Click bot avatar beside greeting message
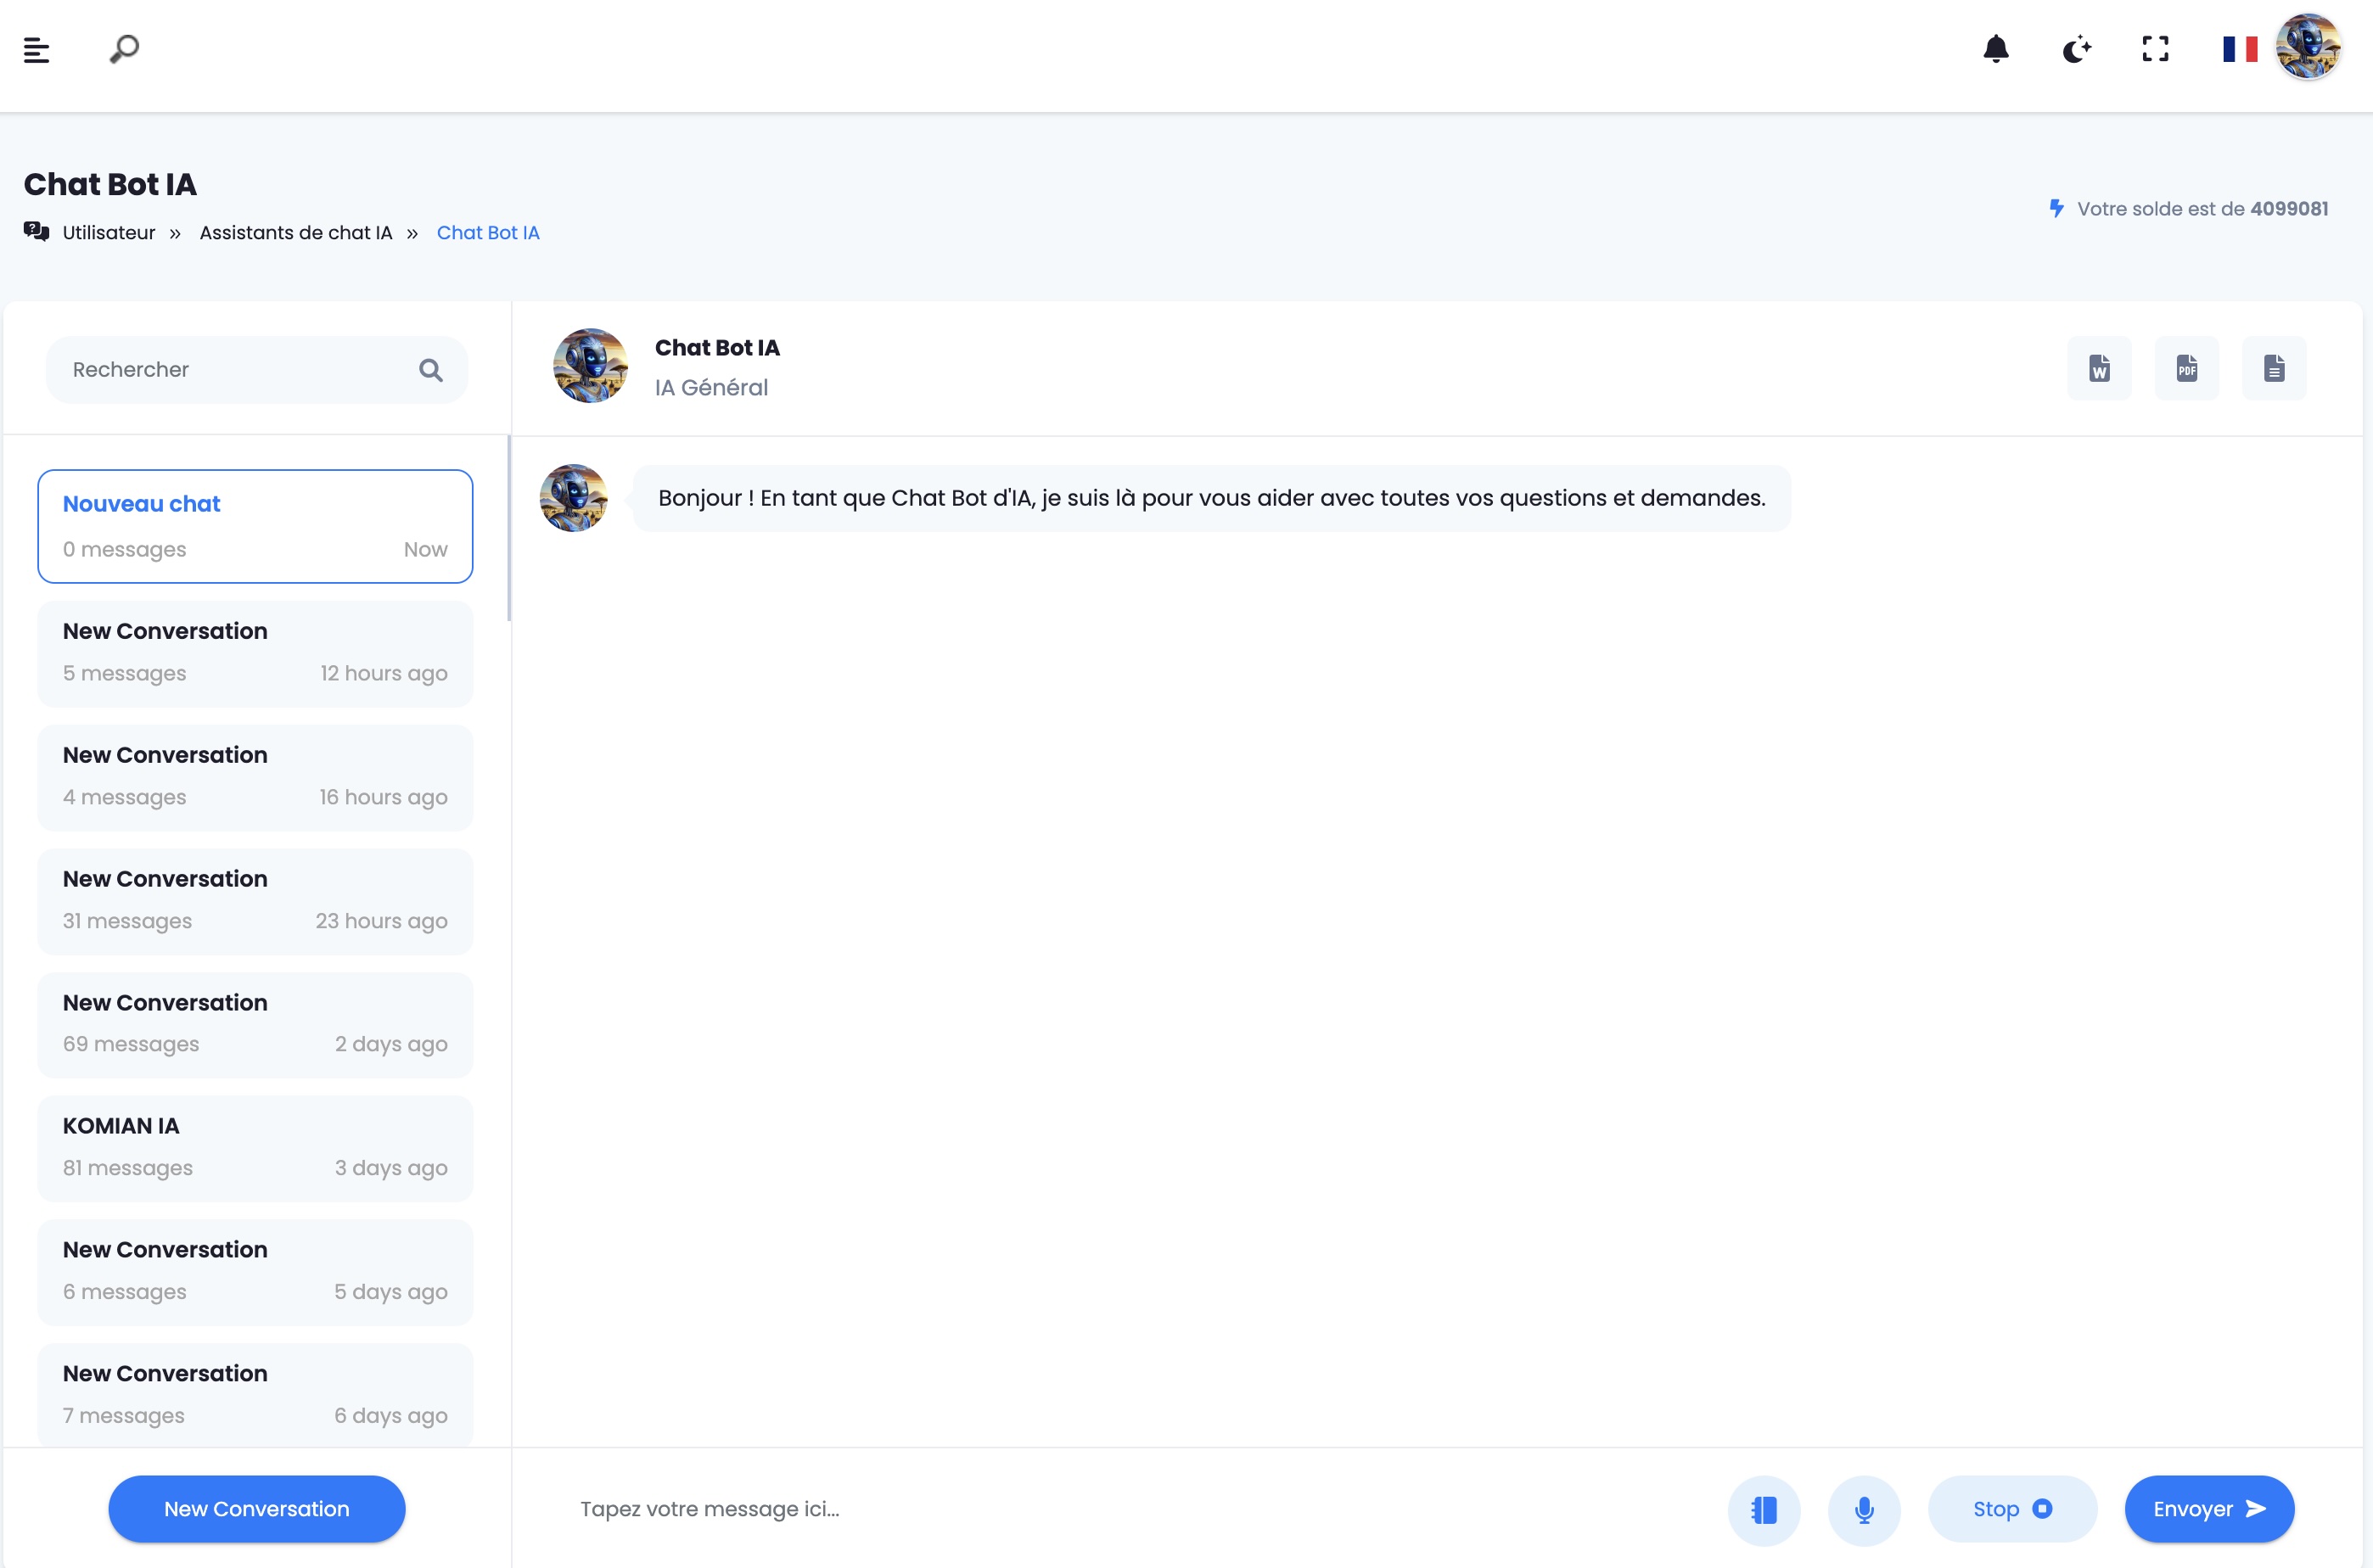Image resolution: width=2373 pixels, height=1568 pixels. click(x=574, y=498)
